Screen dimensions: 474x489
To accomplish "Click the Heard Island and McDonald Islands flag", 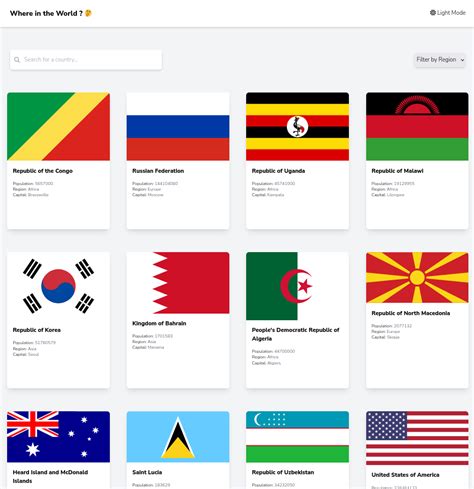I will tap(58, 437).
